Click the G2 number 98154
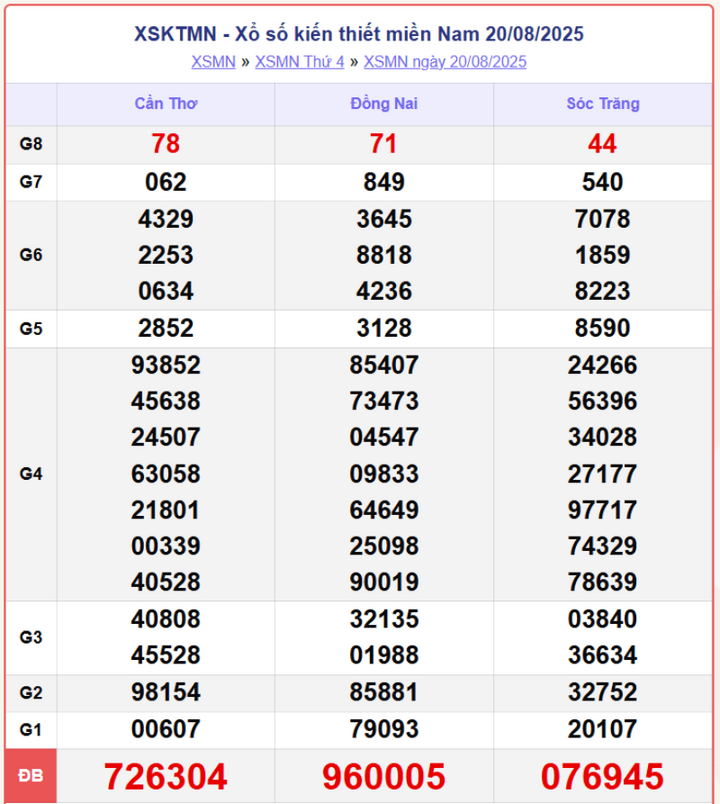720x804 pixels. point(166,692)
